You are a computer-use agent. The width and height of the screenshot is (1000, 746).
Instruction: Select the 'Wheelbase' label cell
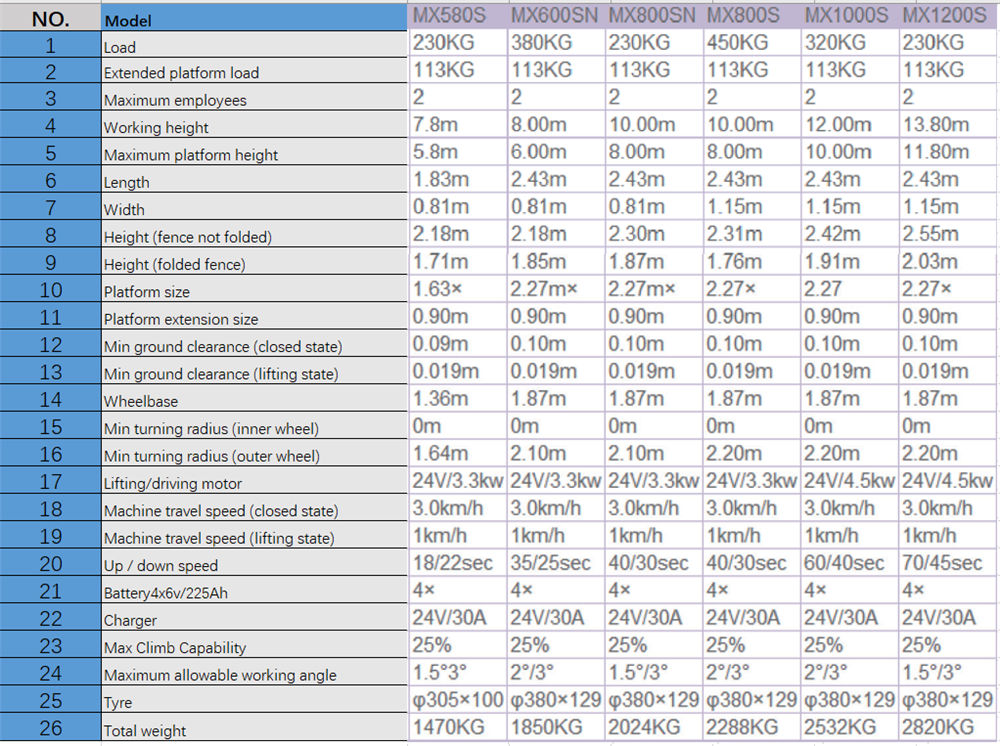tap(254, 401)
